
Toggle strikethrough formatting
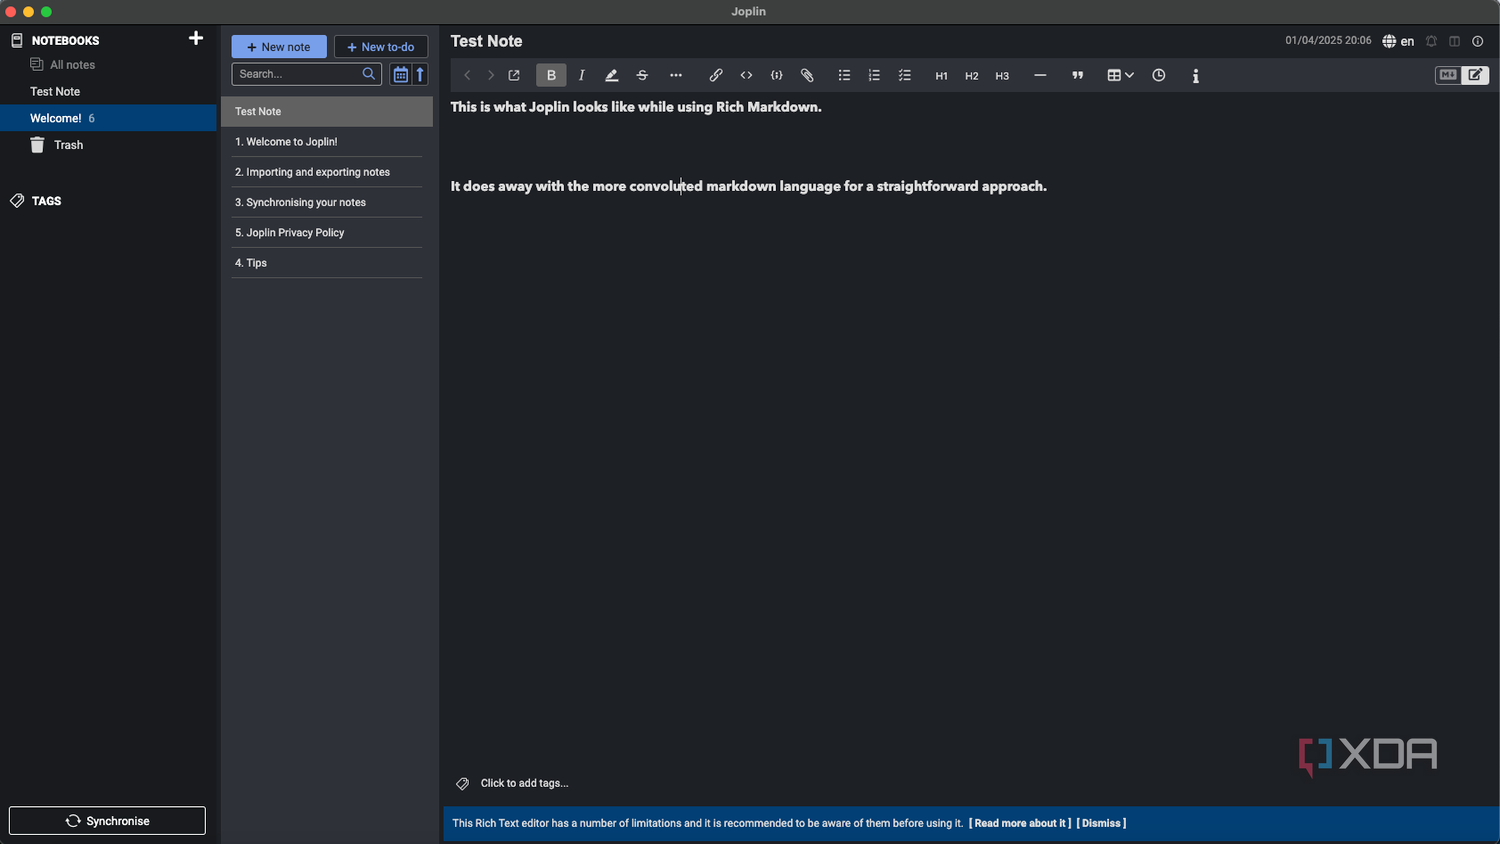click(642, 75)
